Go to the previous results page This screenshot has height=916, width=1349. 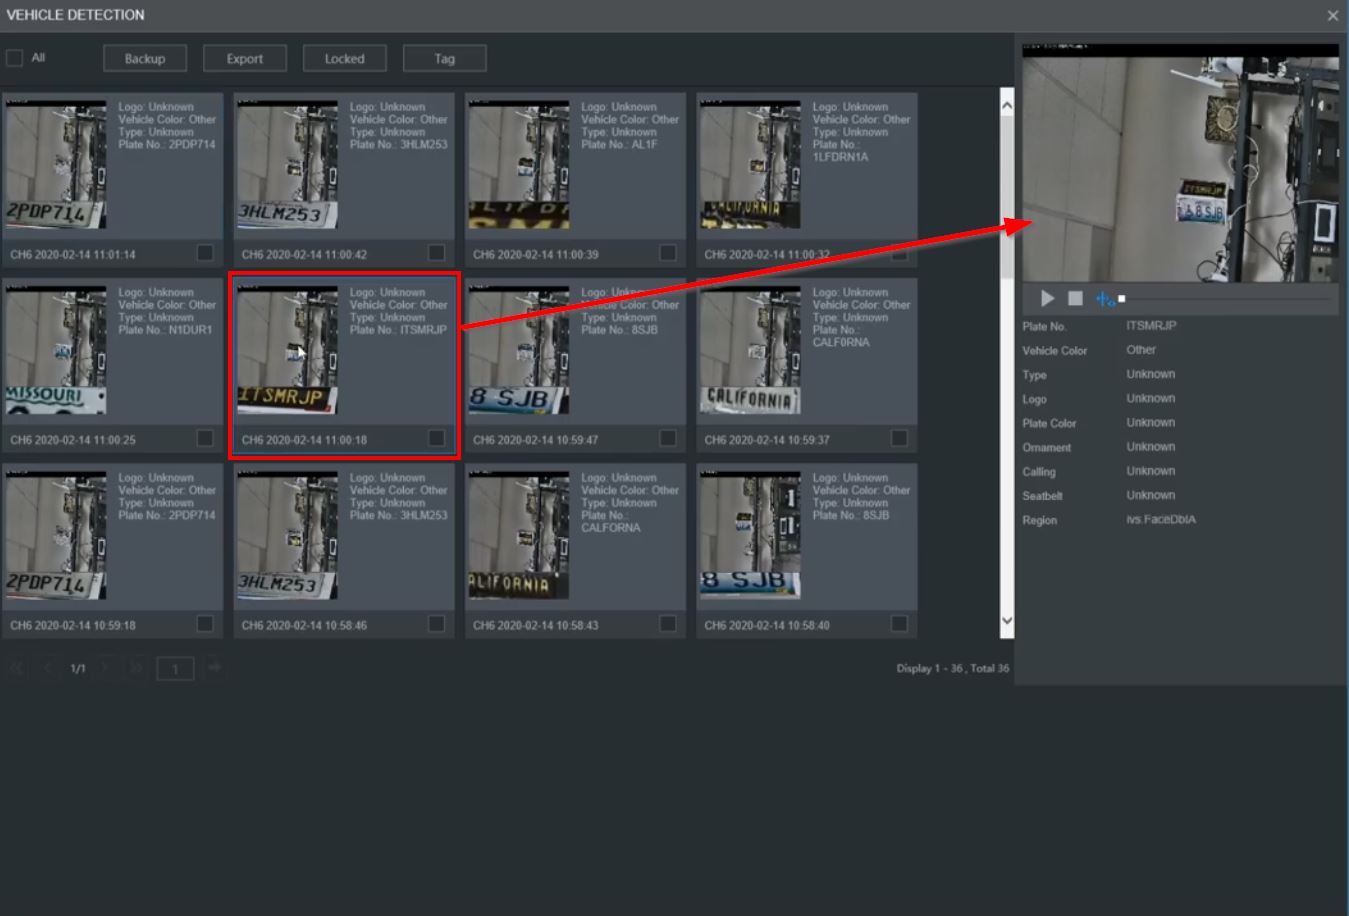(x=46, y=667)
